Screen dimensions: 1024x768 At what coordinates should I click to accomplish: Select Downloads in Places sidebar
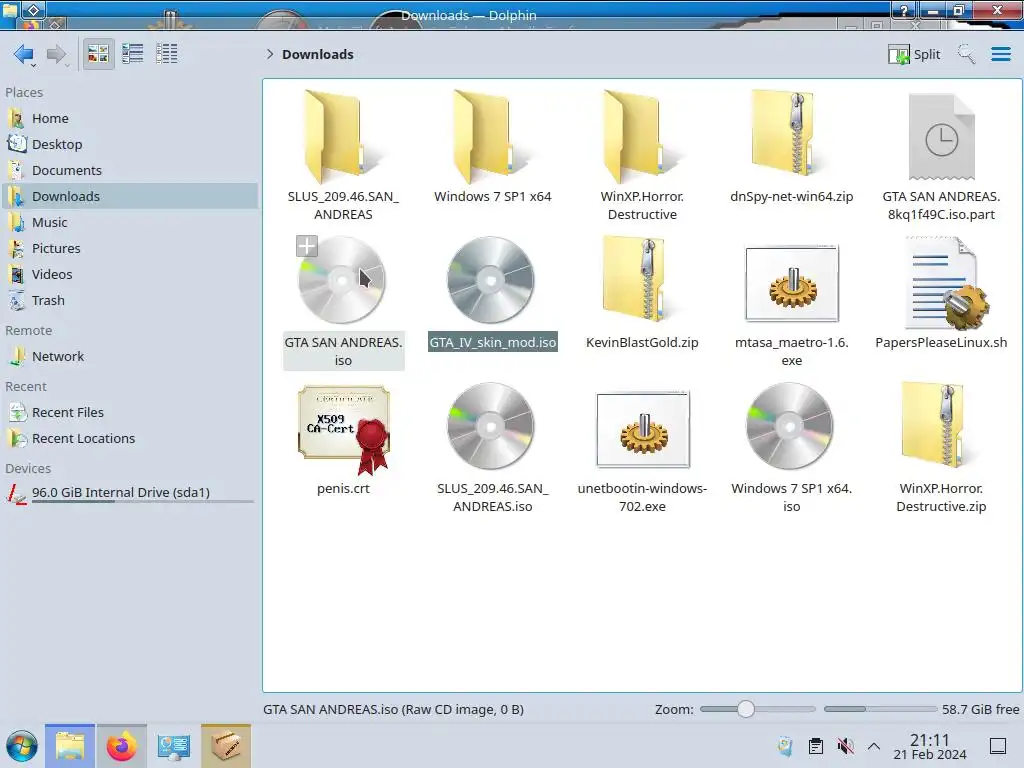(129, 197)
